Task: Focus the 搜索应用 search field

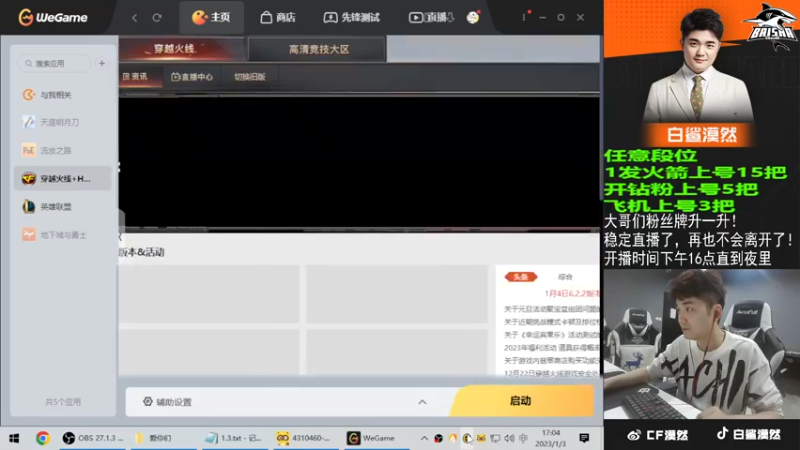Action: [55, 63]
